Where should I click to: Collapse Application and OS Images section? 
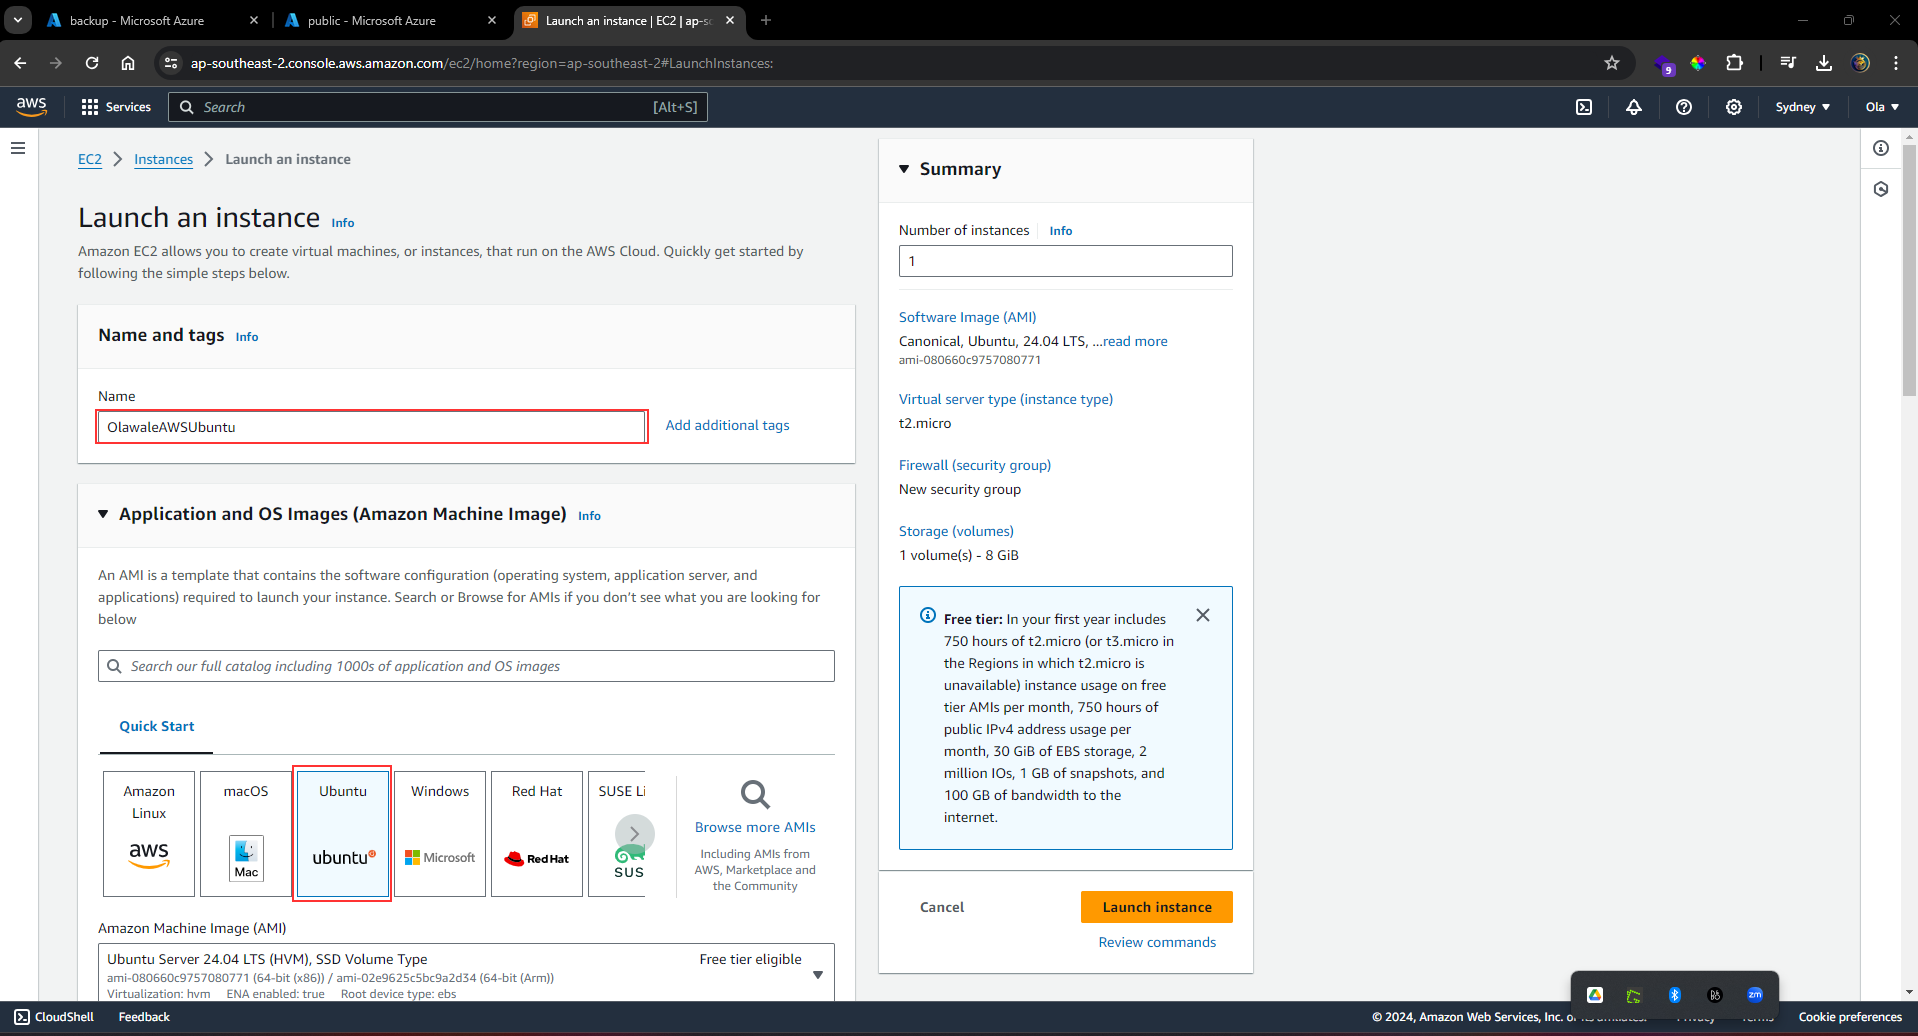tap(103, 514)
